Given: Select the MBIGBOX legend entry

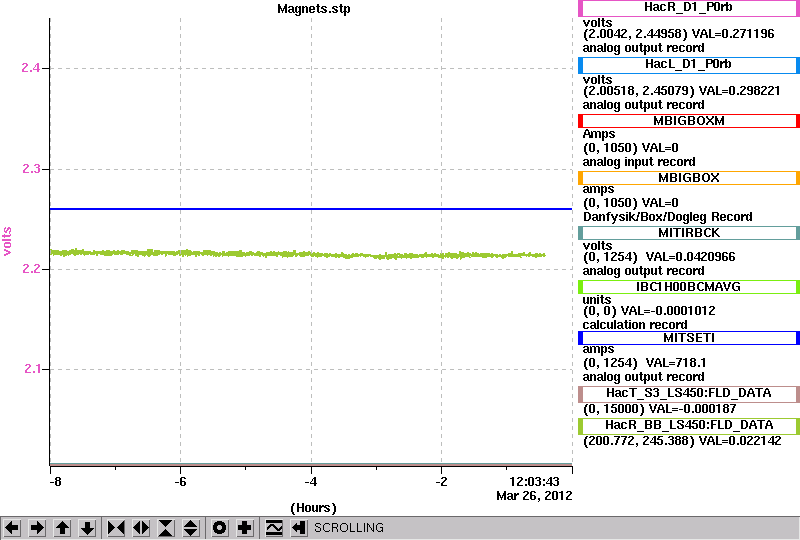Looking at the screenshot, I should point(688,178).
